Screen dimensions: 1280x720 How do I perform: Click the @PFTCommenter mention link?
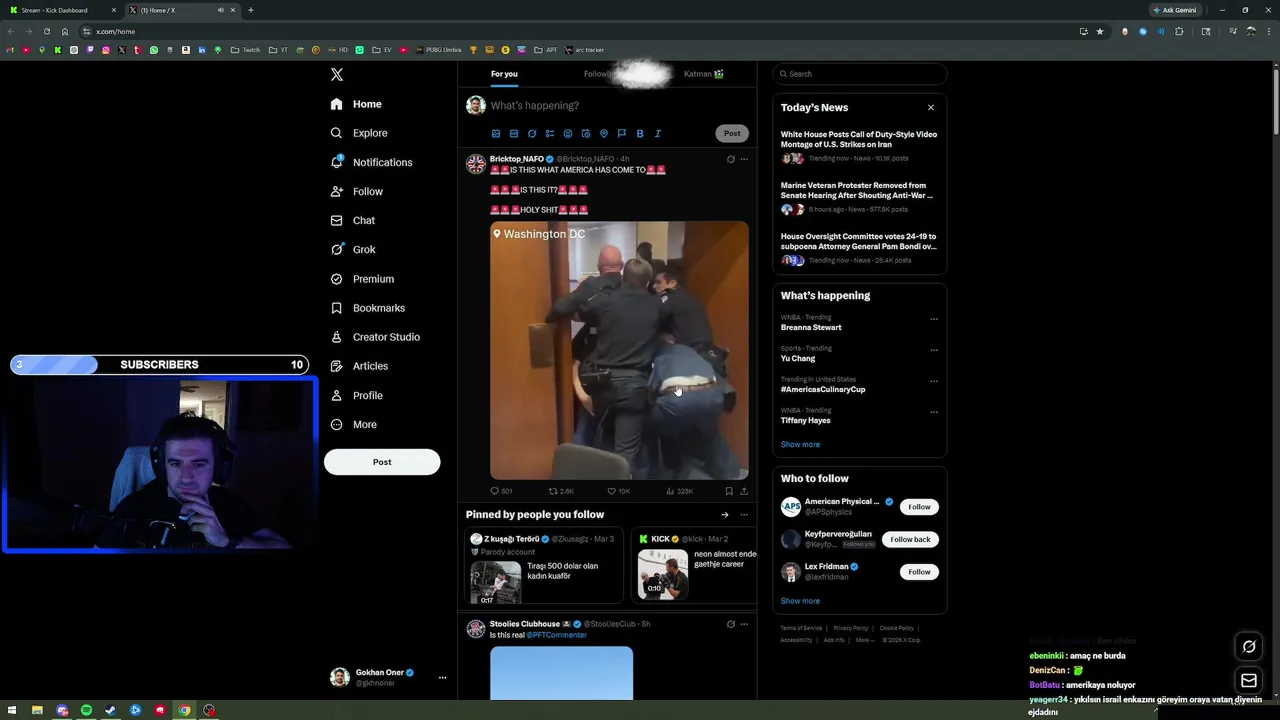(x=557, y=635)
